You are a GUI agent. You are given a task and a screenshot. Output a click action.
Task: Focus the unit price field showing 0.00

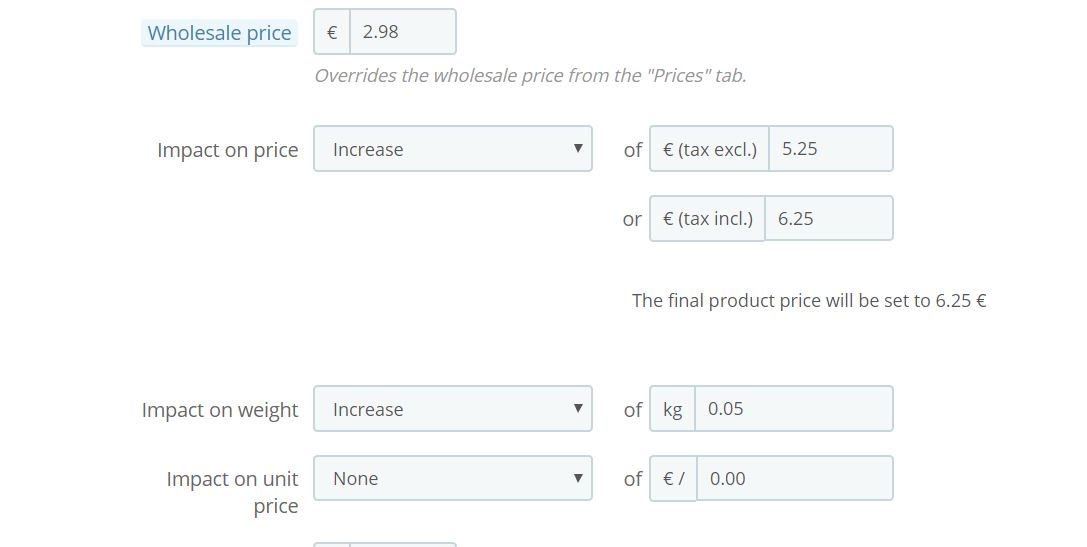(794, 479)
